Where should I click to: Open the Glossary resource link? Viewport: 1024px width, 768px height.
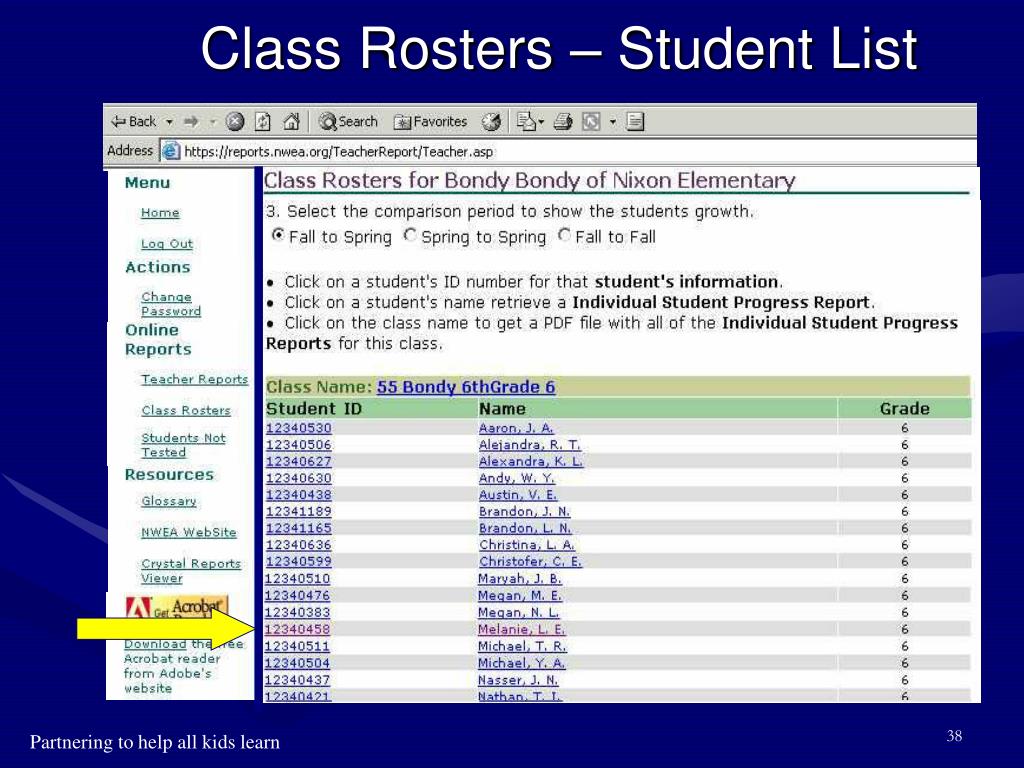click(x=169, y=501)
